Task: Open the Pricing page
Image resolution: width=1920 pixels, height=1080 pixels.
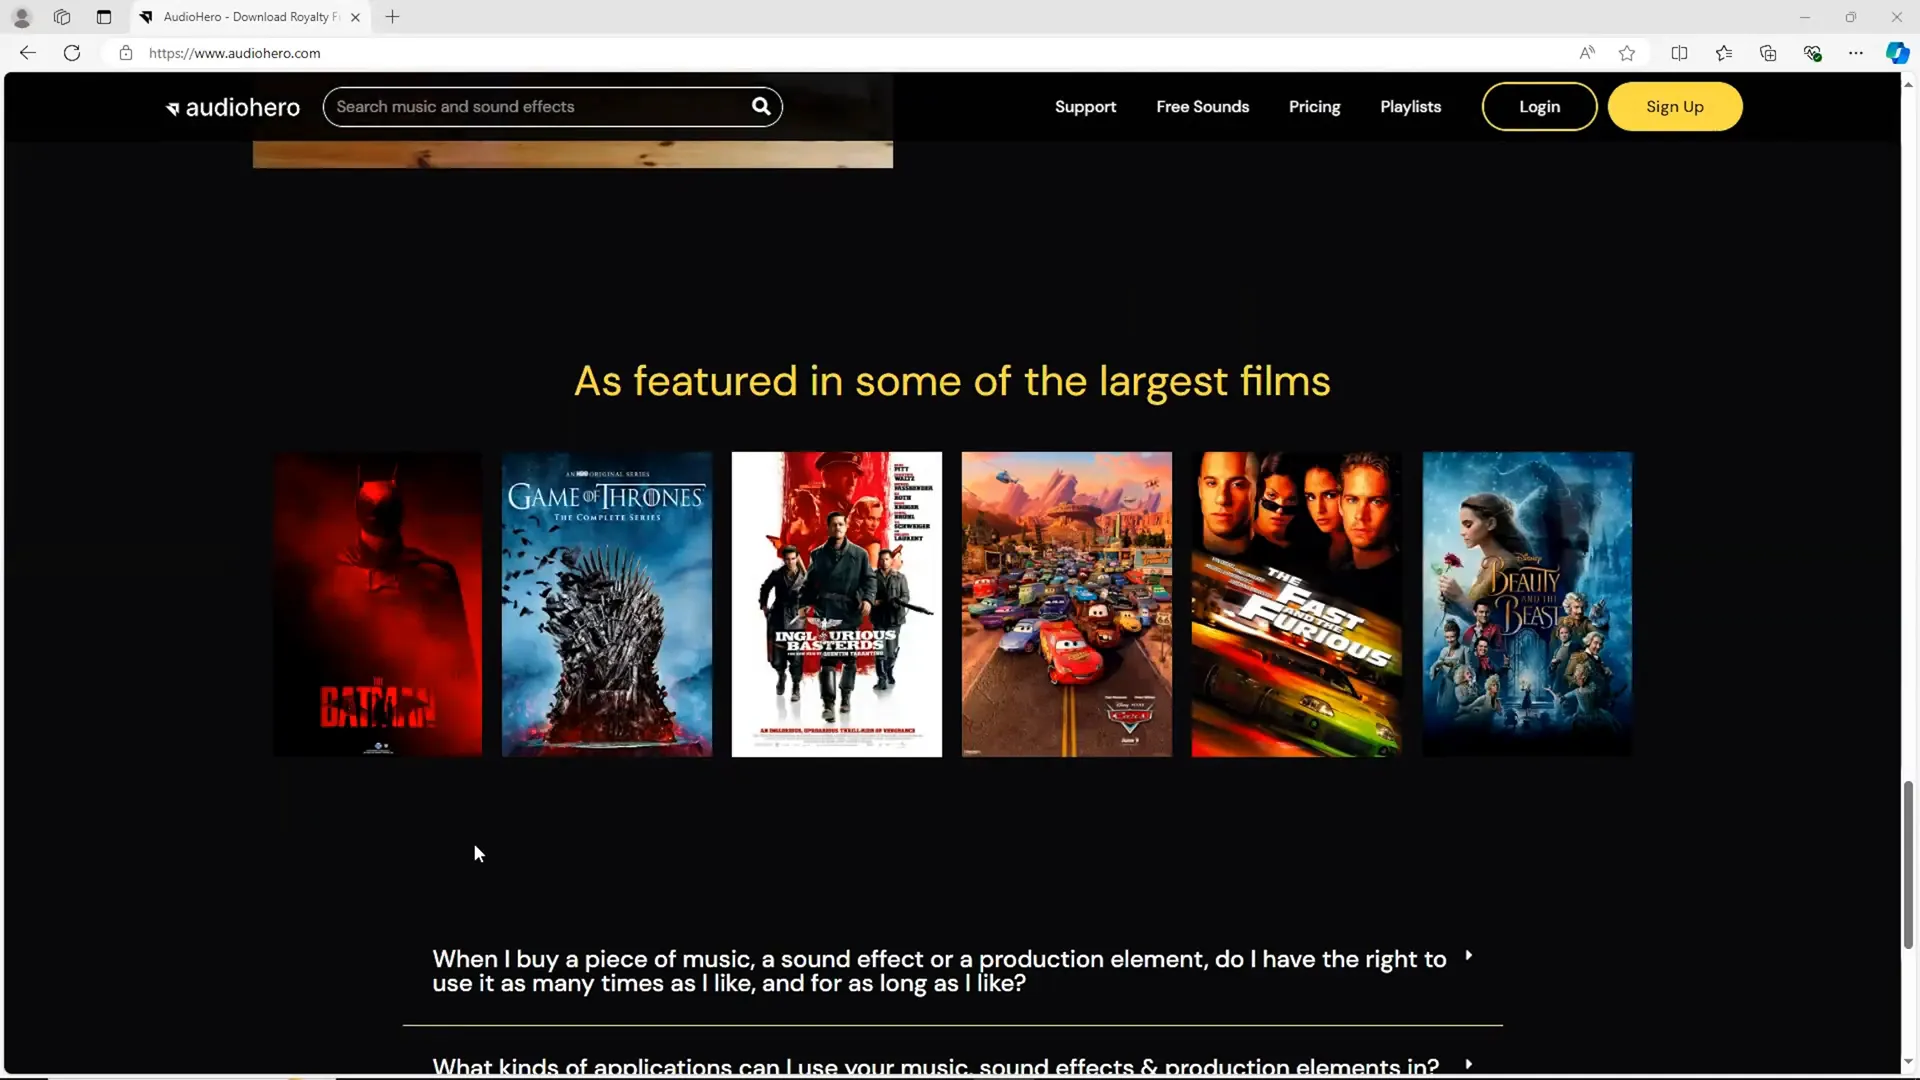Action: click(1314, 107)
